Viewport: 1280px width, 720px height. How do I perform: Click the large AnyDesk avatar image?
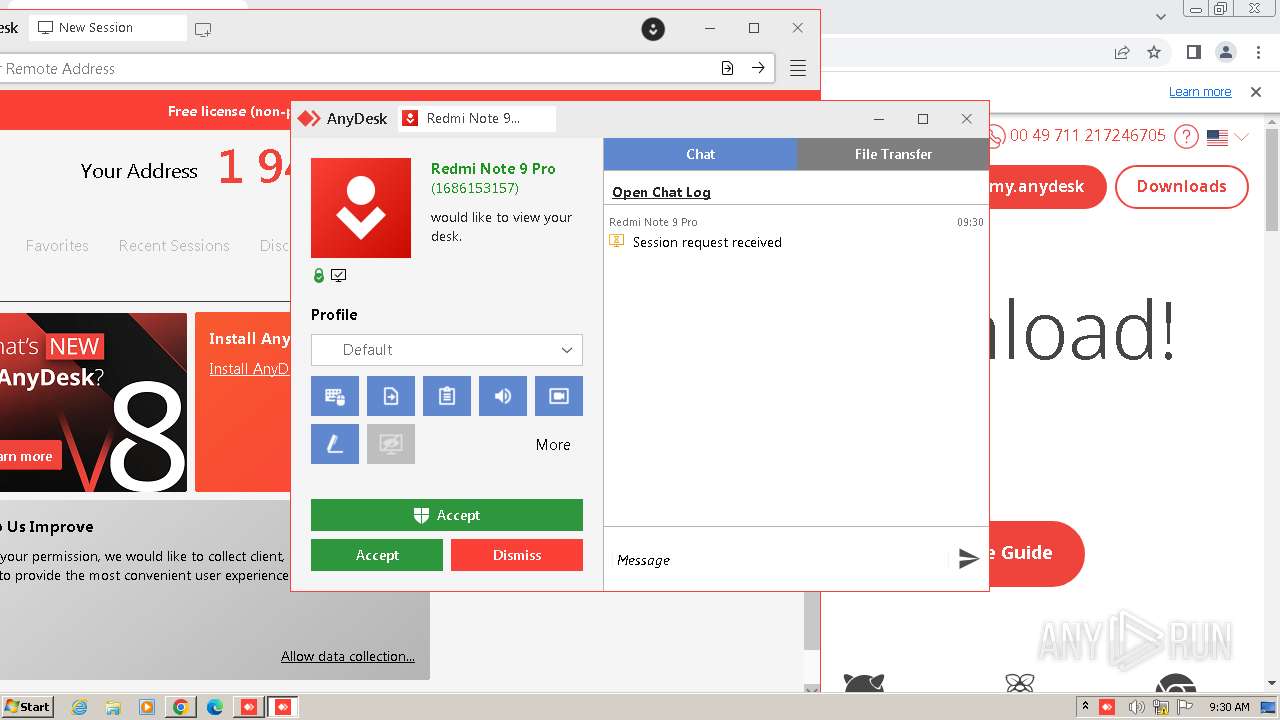click(361, 208)
